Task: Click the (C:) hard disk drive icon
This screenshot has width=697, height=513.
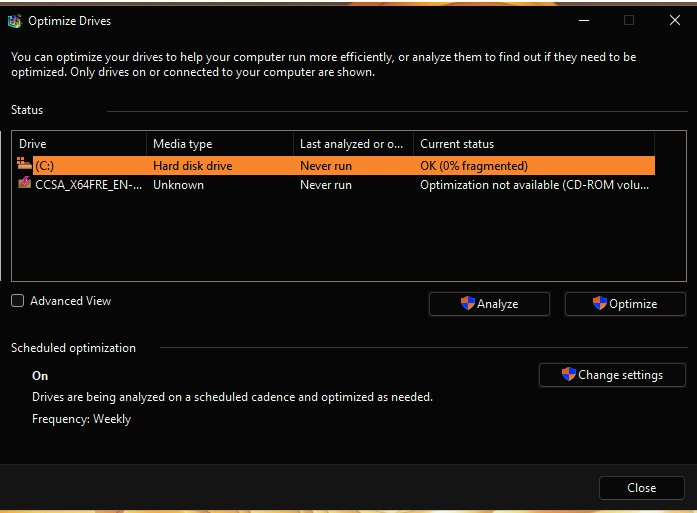Action: (x=24, y=164)
